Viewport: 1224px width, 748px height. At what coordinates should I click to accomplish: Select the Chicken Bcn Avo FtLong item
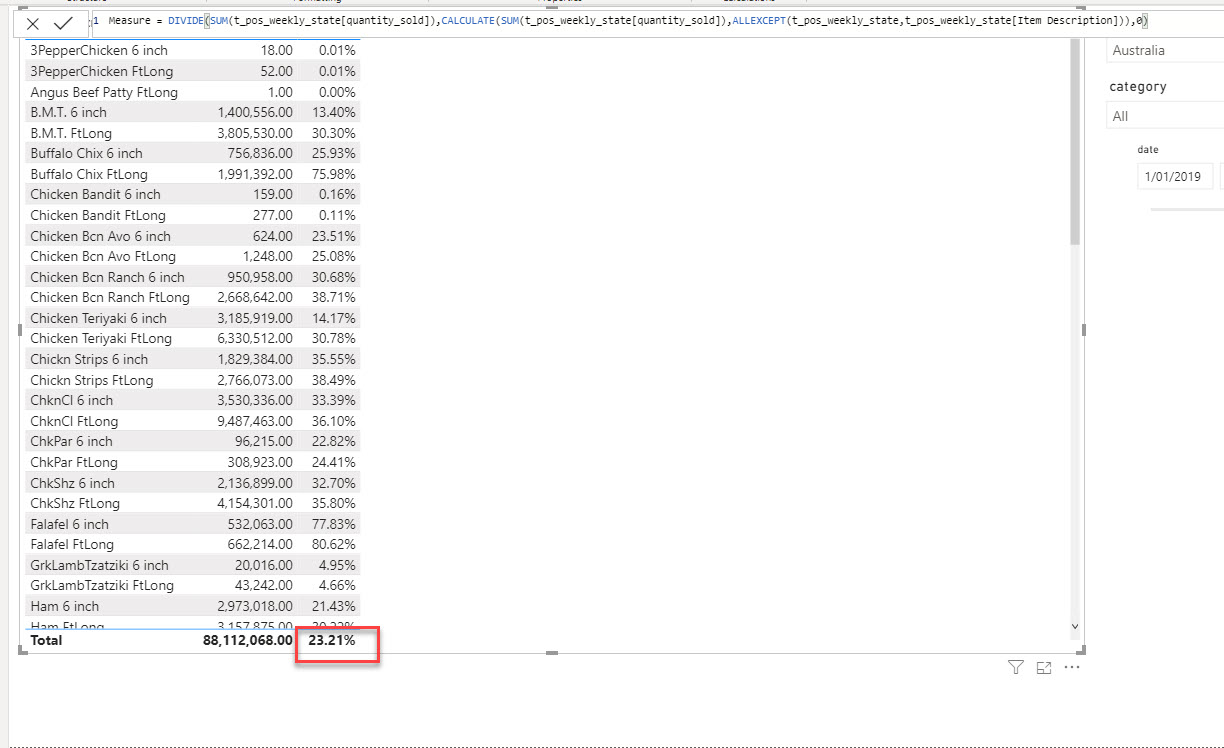103,256
